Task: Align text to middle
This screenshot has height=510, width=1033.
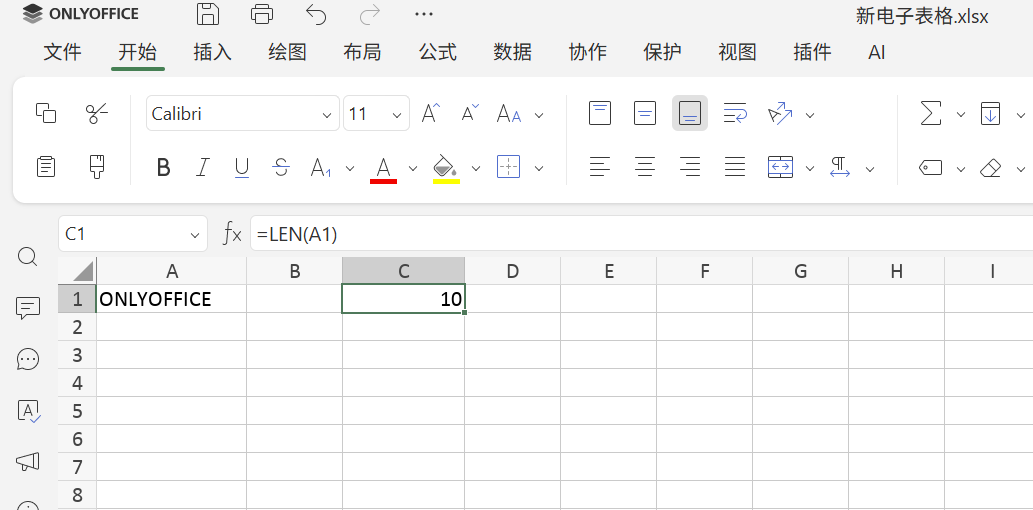Action: 644,113
